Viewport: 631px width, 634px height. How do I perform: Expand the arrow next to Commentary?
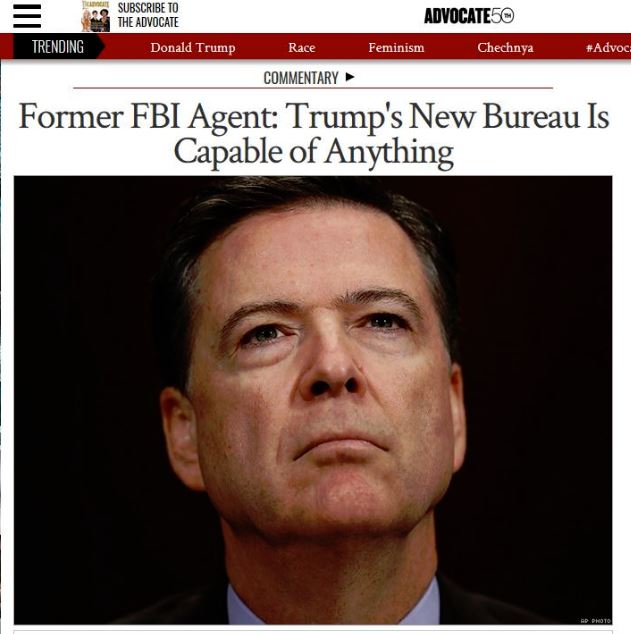coord(350,77)
